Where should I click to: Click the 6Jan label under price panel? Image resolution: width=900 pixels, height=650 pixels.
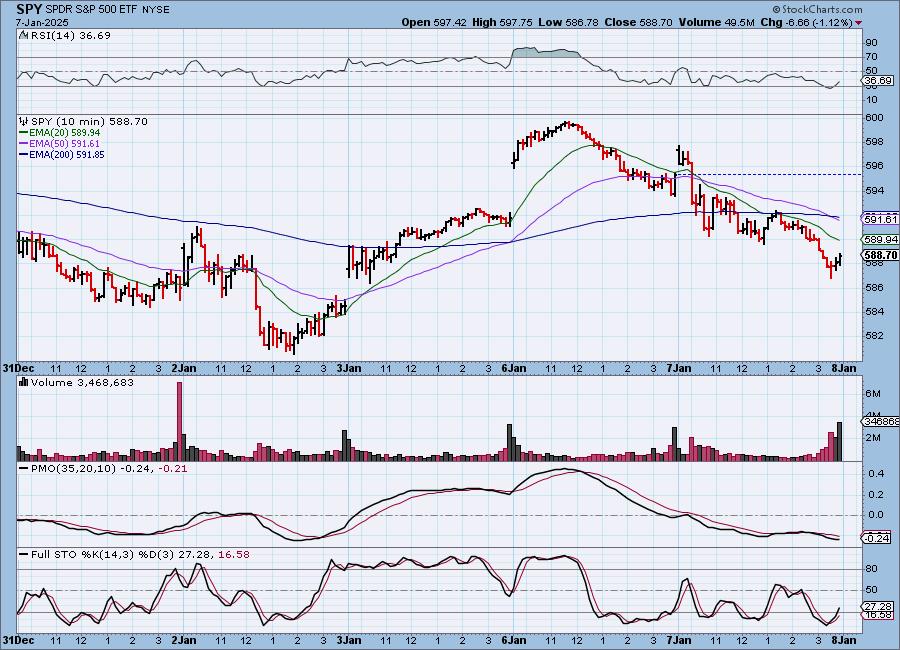pyautogui.click(x=513, y=368)
